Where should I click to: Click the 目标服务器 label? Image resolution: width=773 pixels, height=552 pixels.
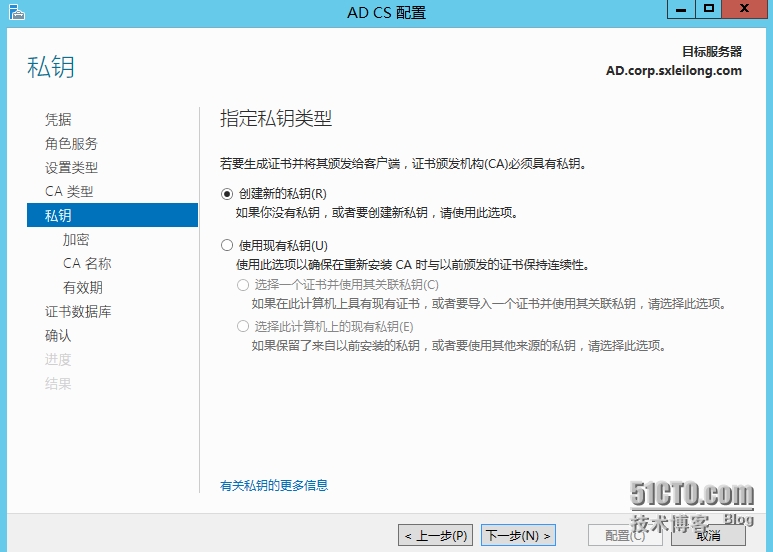pos(712,52)
